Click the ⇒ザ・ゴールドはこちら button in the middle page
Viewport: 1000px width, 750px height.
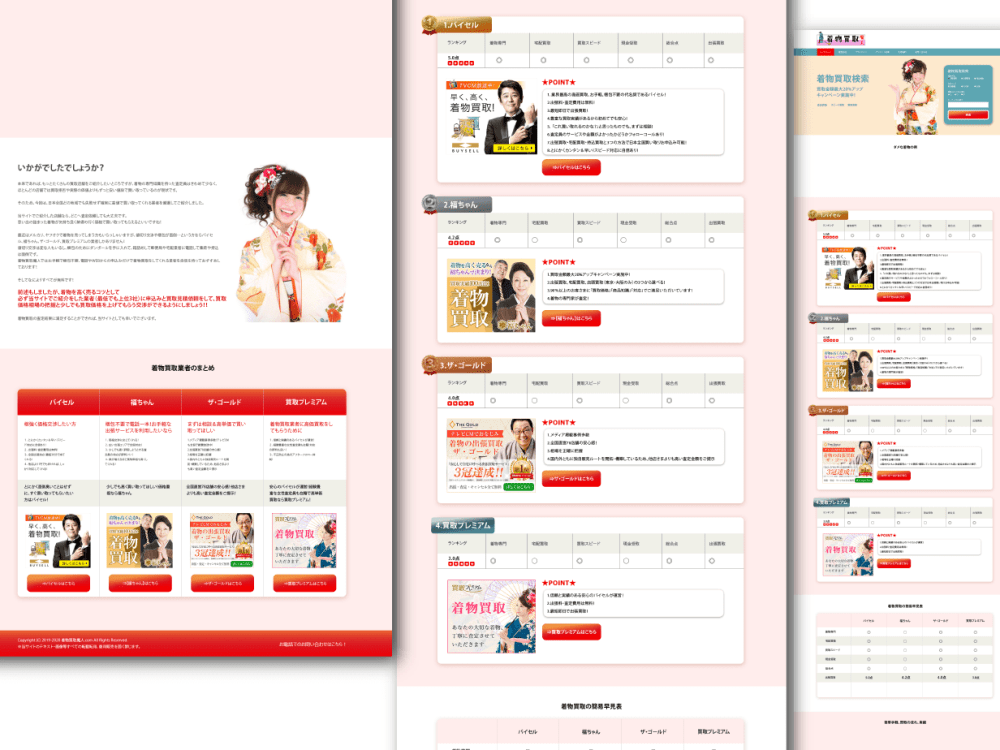(571, 478)
